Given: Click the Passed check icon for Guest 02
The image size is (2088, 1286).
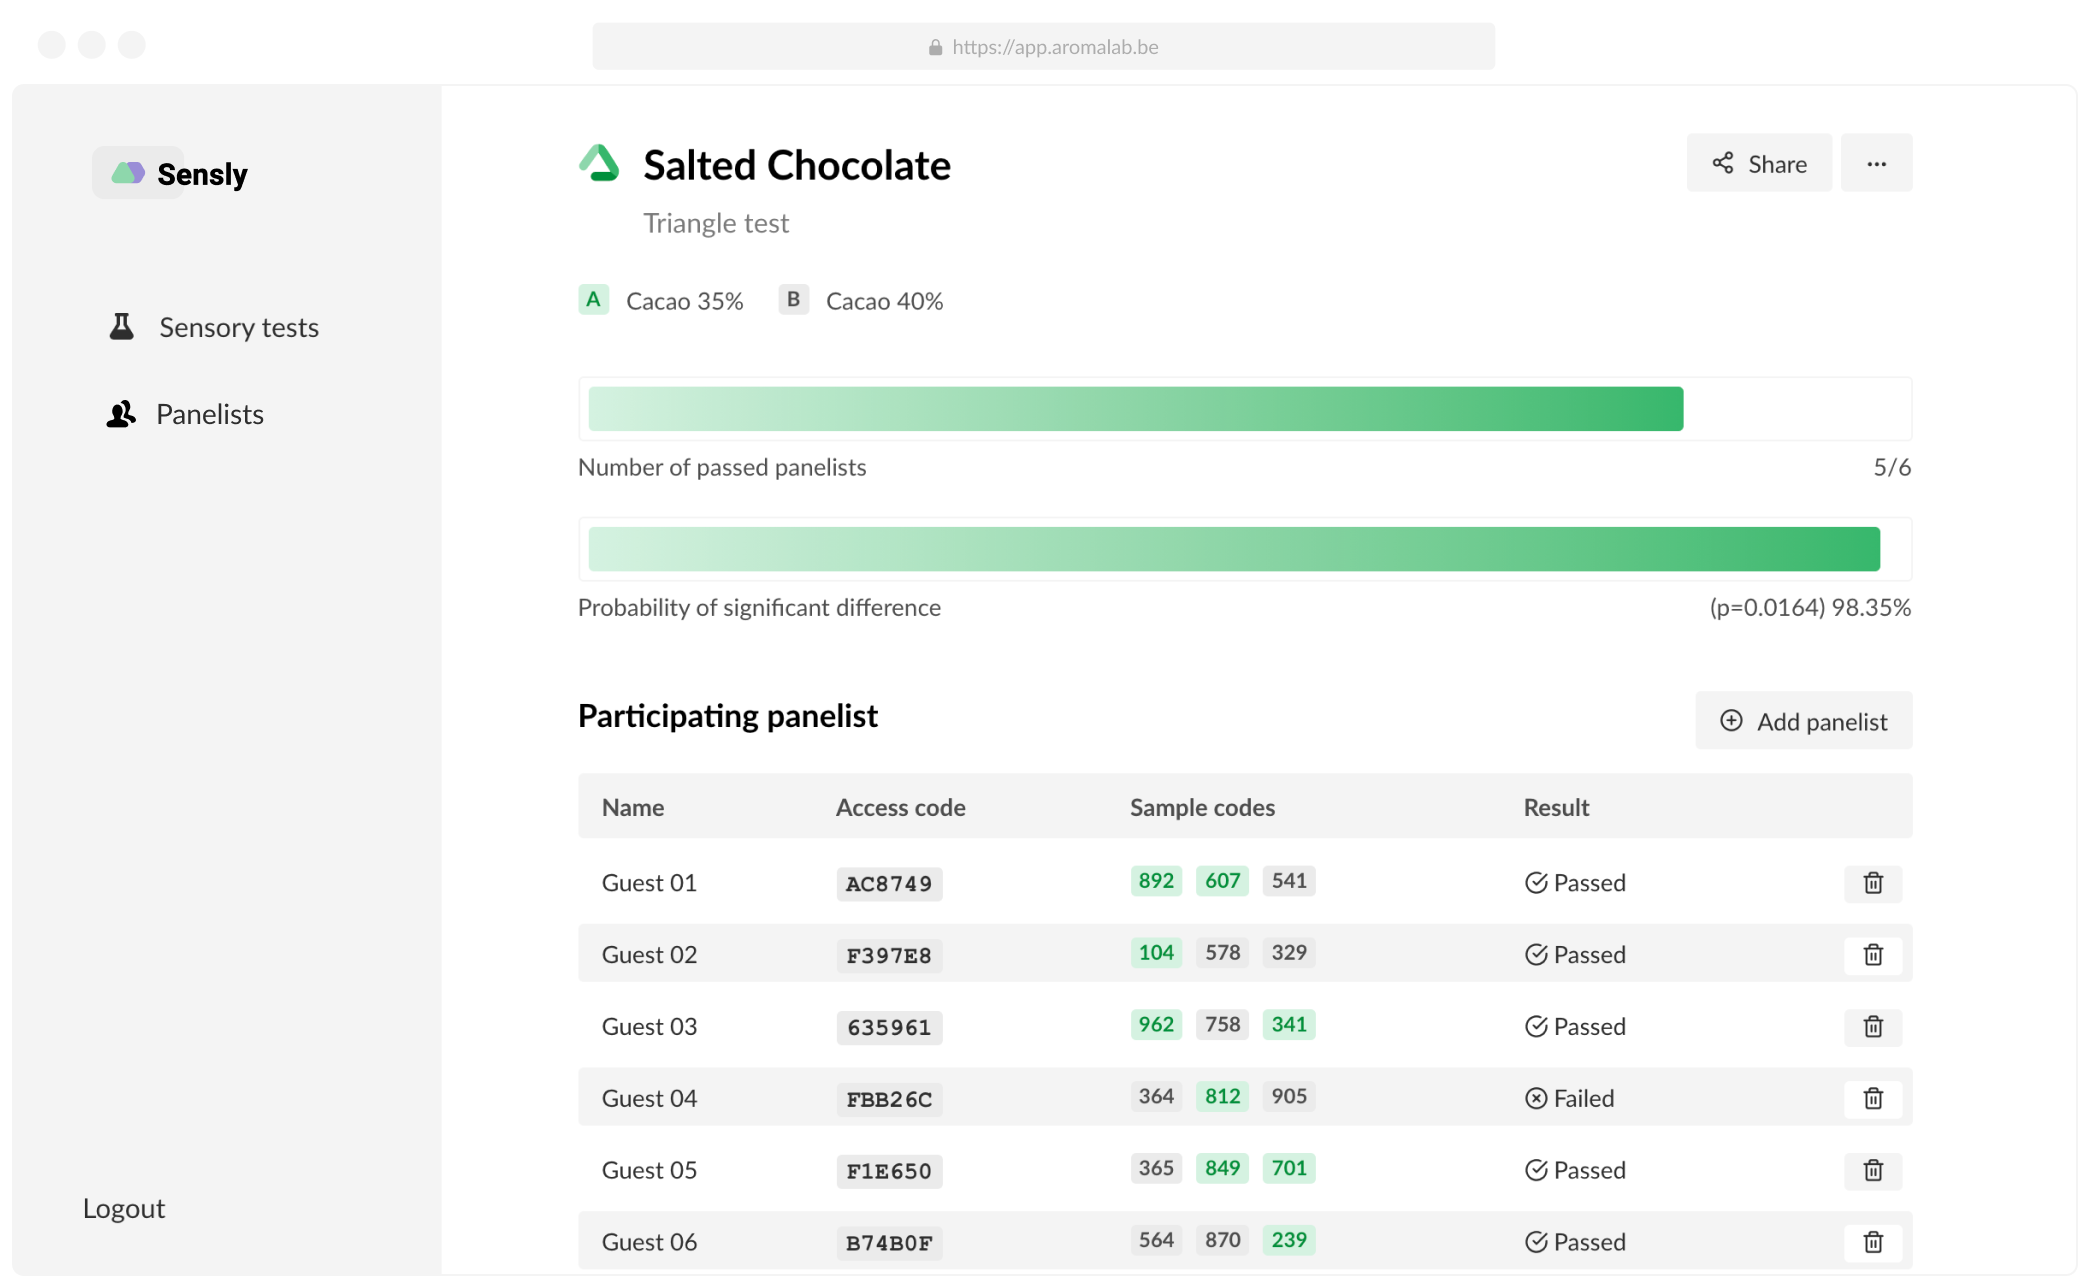Looking at the screenshot, I should coord(1536,954).
